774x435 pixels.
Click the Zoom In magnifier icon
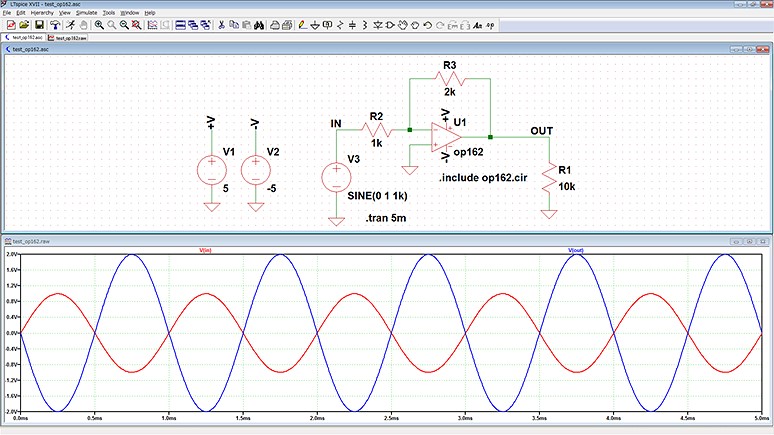[100, 24]
